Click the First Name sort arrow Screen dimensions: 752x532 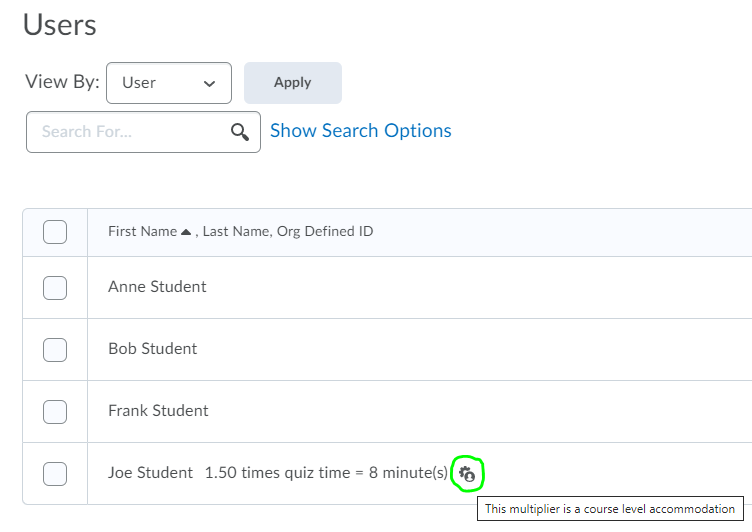186,232
